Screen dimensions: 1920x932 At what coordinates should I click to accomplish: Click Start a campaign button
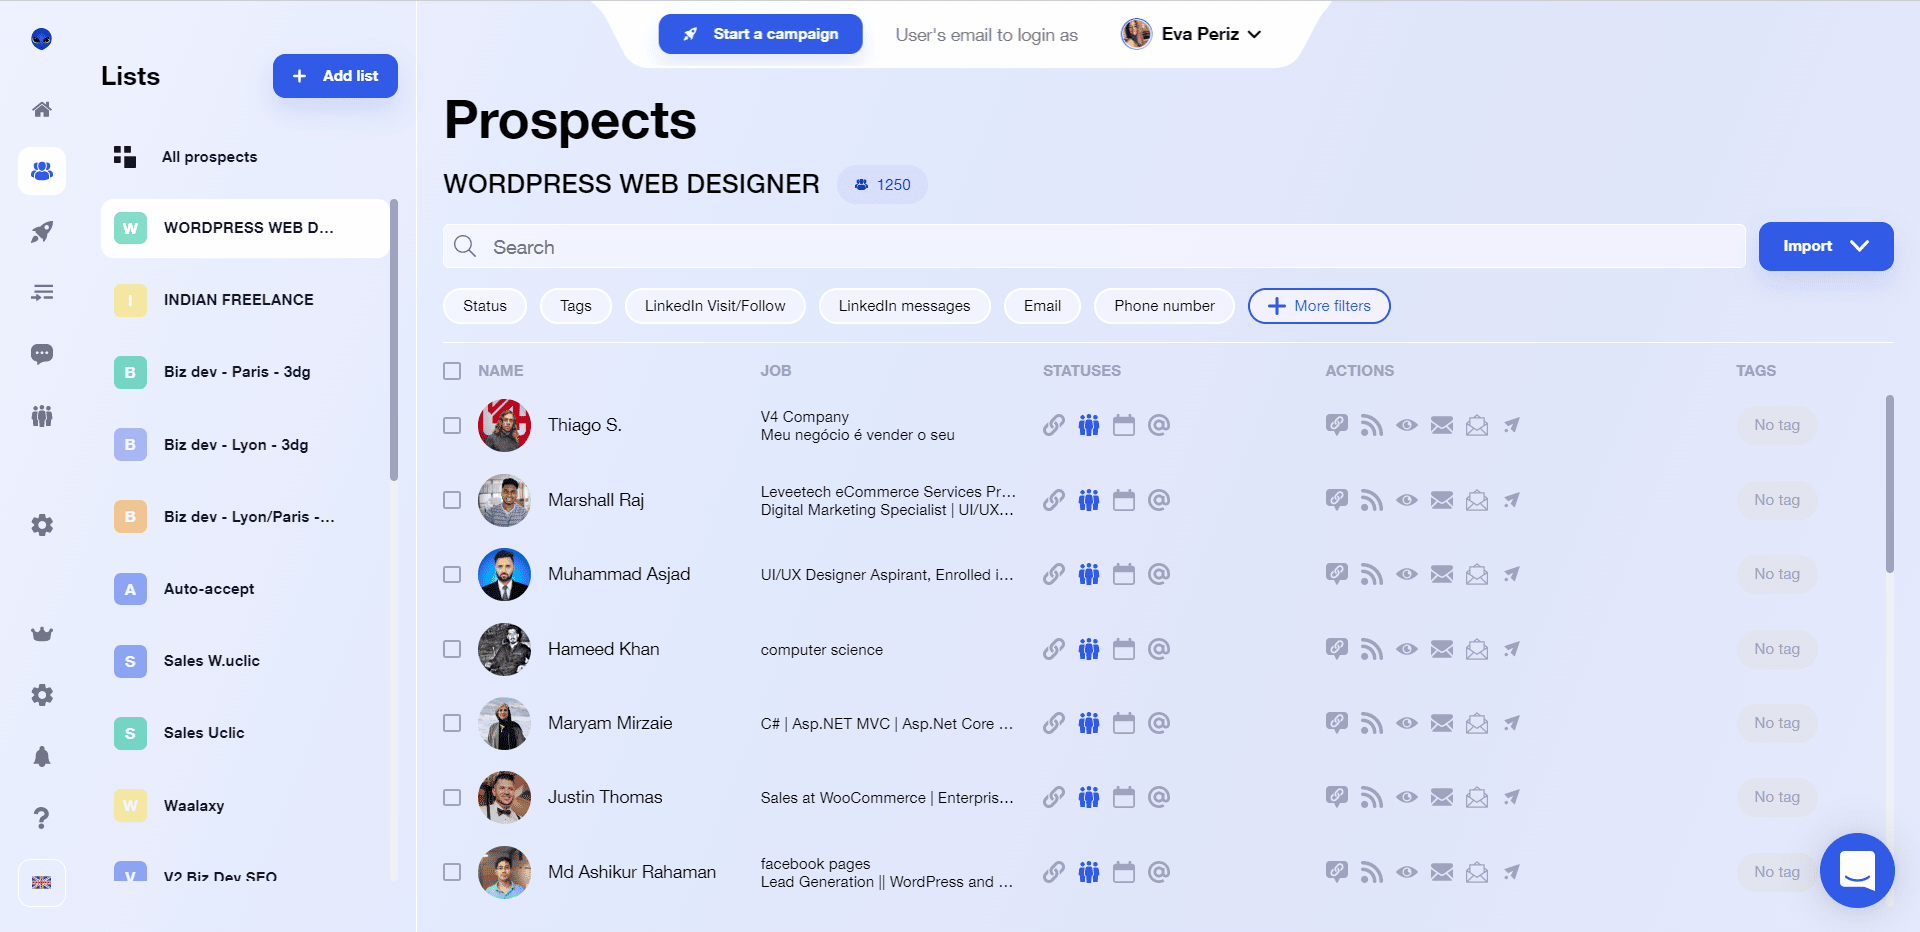(x=760, y=34)
